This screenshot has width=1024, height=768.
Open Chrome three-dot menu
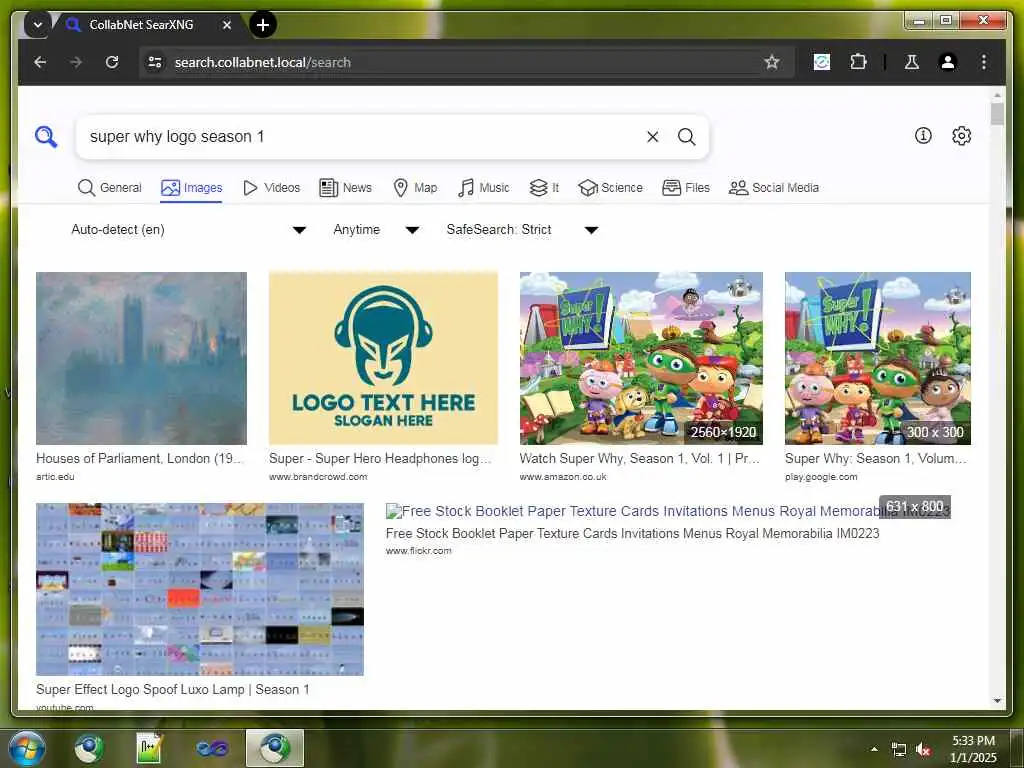[x=984, y=62]
